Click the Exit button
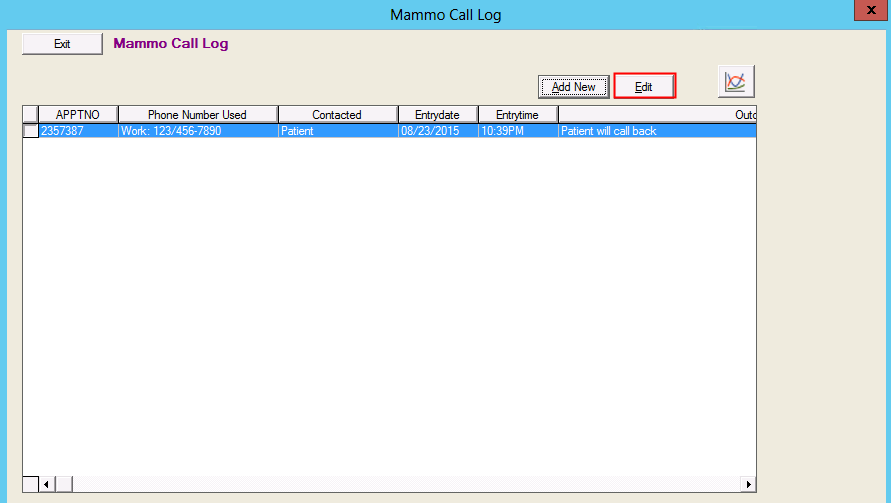 [x=62, y=44]
